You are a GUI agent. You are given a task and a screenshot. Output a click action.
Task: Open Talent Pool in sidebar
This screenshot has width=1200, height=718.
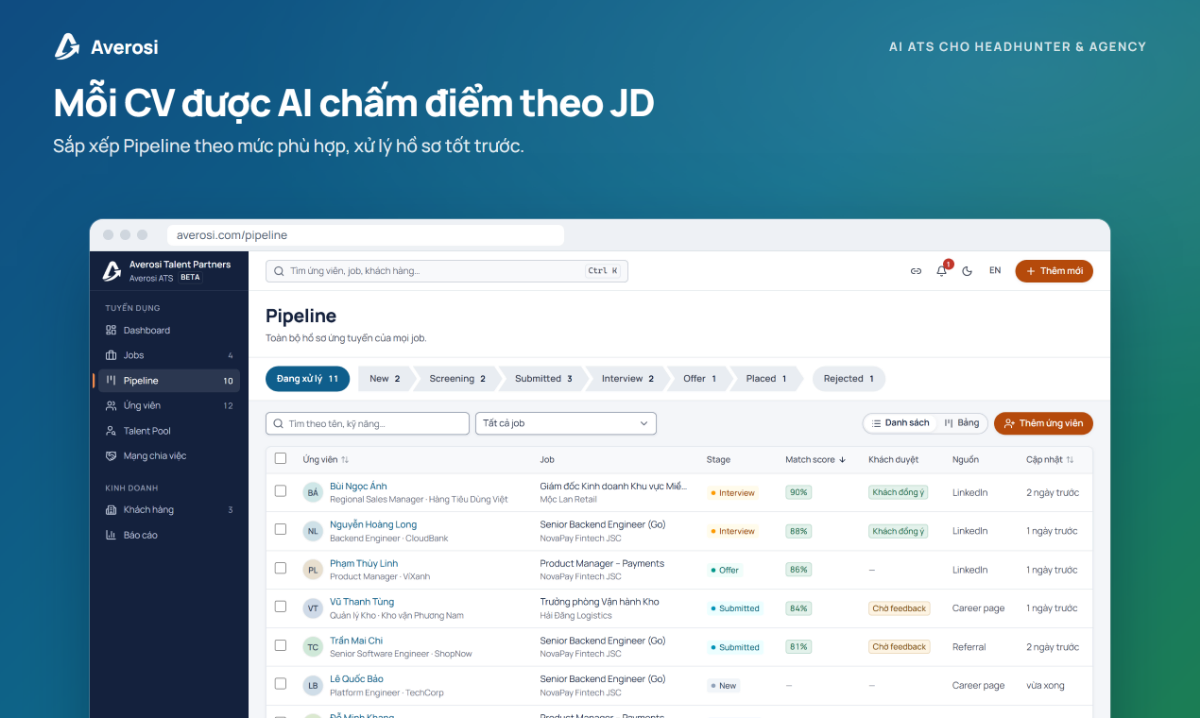(x=168, y=431)
